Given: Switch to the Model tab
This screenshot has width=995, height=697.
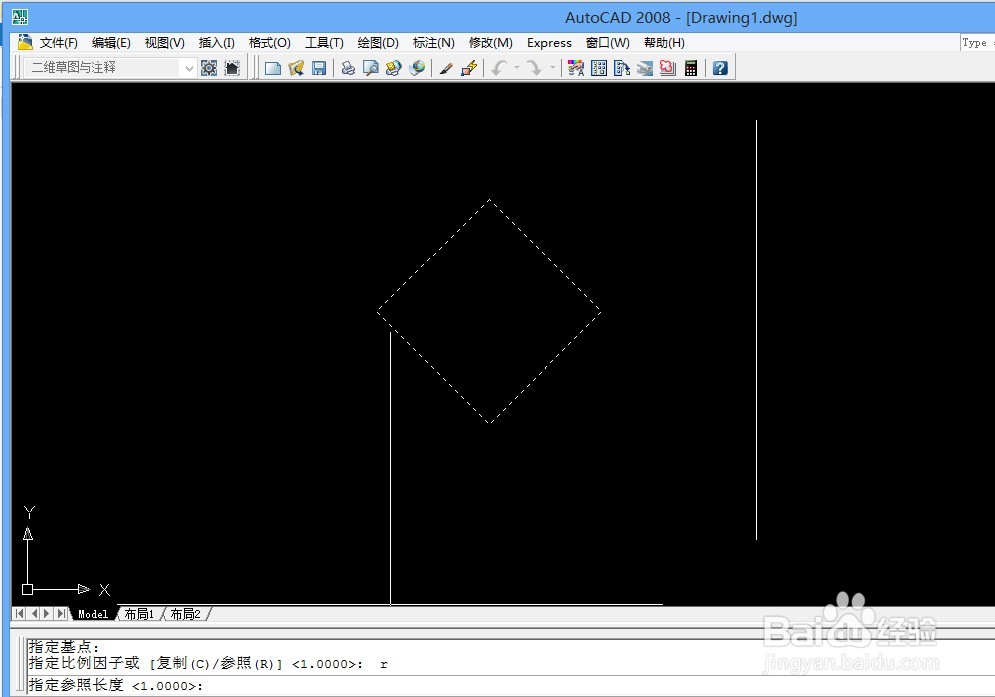Looking at the screenshot, I should 93,614.
